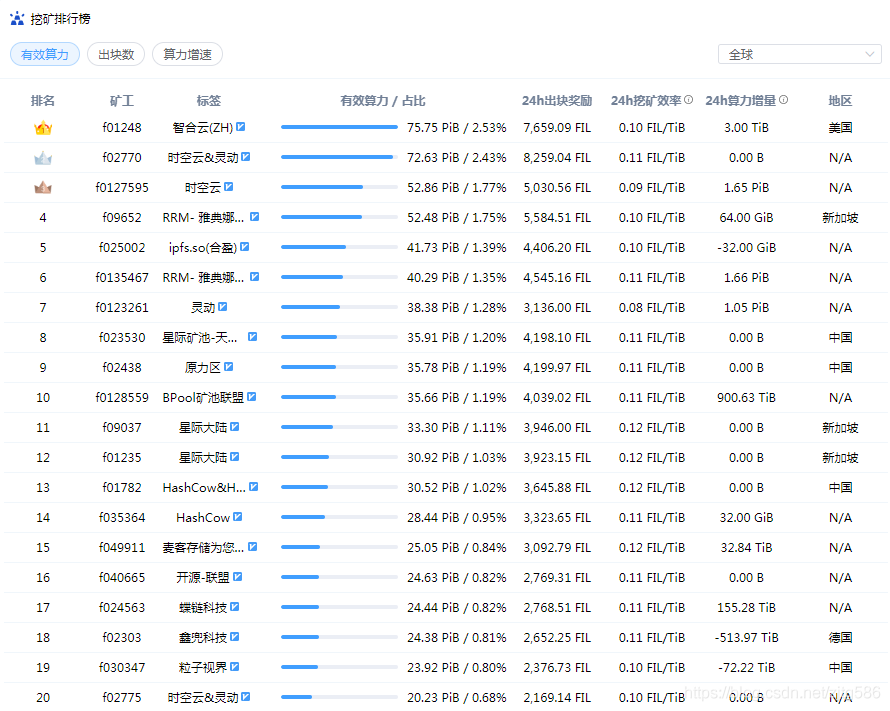Viewport: 890px width, 711px height.
Task: Open miner f02770 details
Action: pos(122,158)
